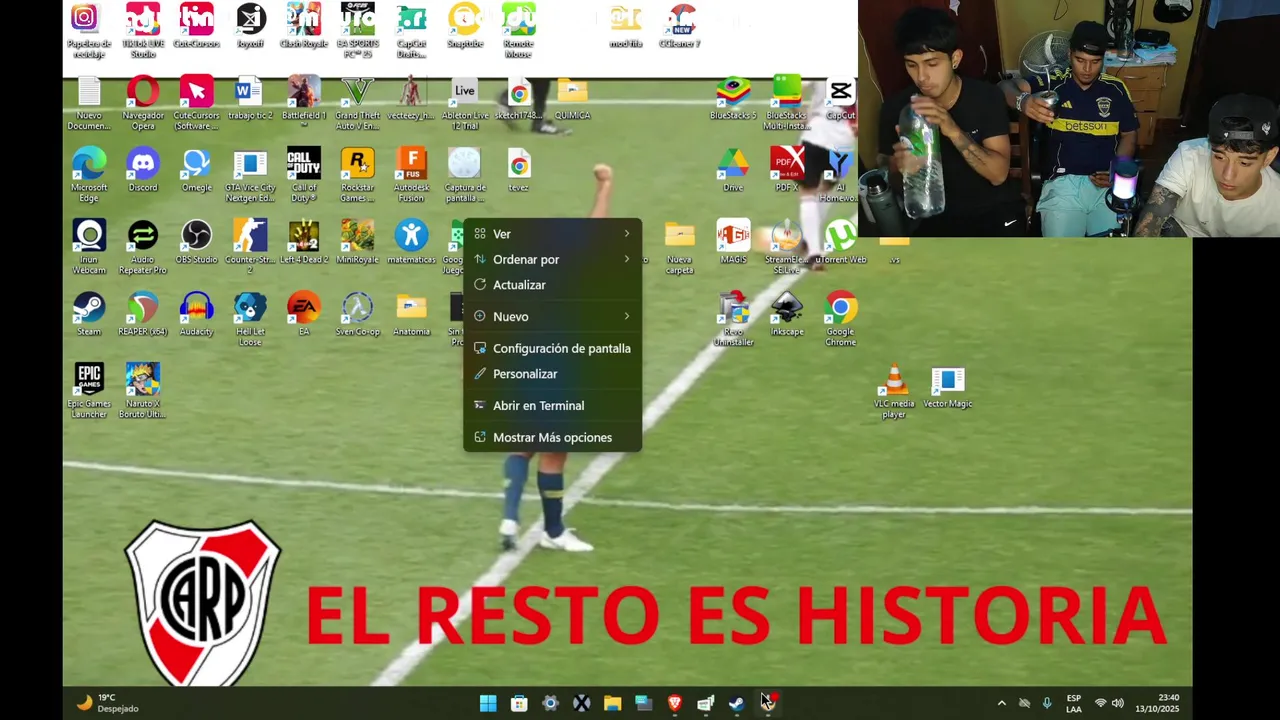This screenshot has height=720, width=1280.
Task: Select the Discord desktop shortcut
Action: pos(143,171)
